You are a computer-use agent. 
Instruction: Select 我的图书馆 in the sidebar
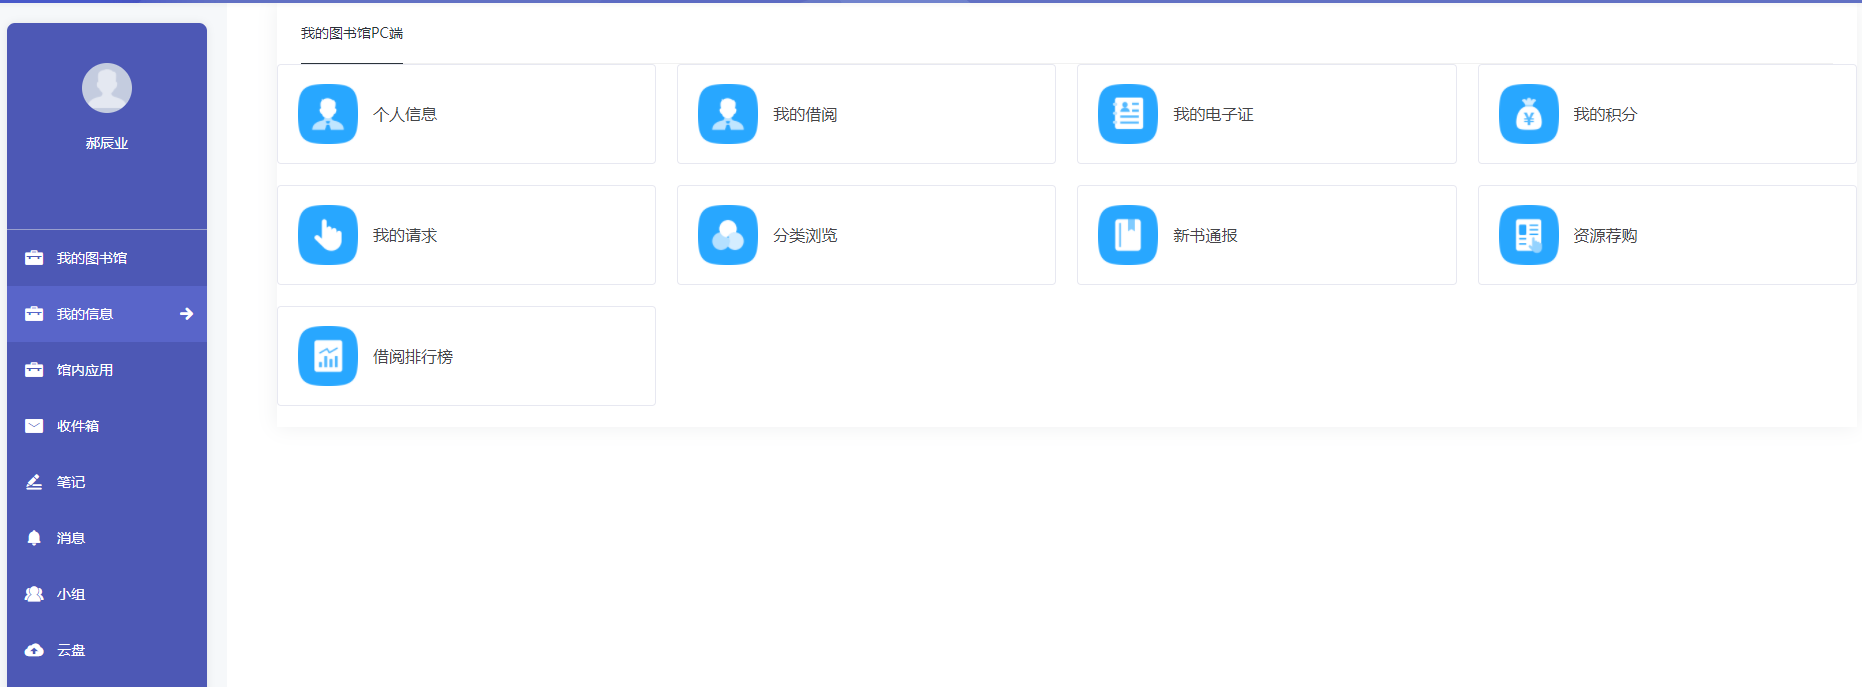pyautogui.click(x=92, y=258)
